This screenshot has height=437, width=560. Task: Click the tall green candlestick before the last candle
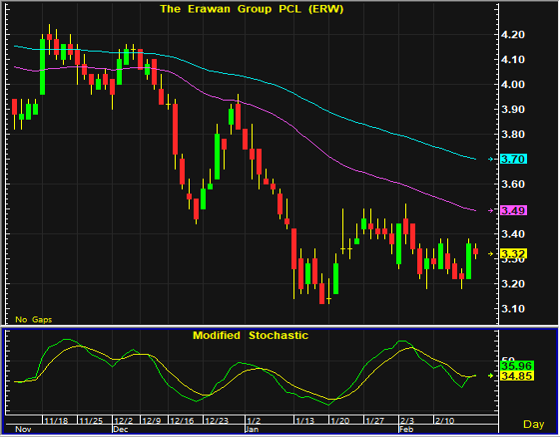tap(468, 261)
